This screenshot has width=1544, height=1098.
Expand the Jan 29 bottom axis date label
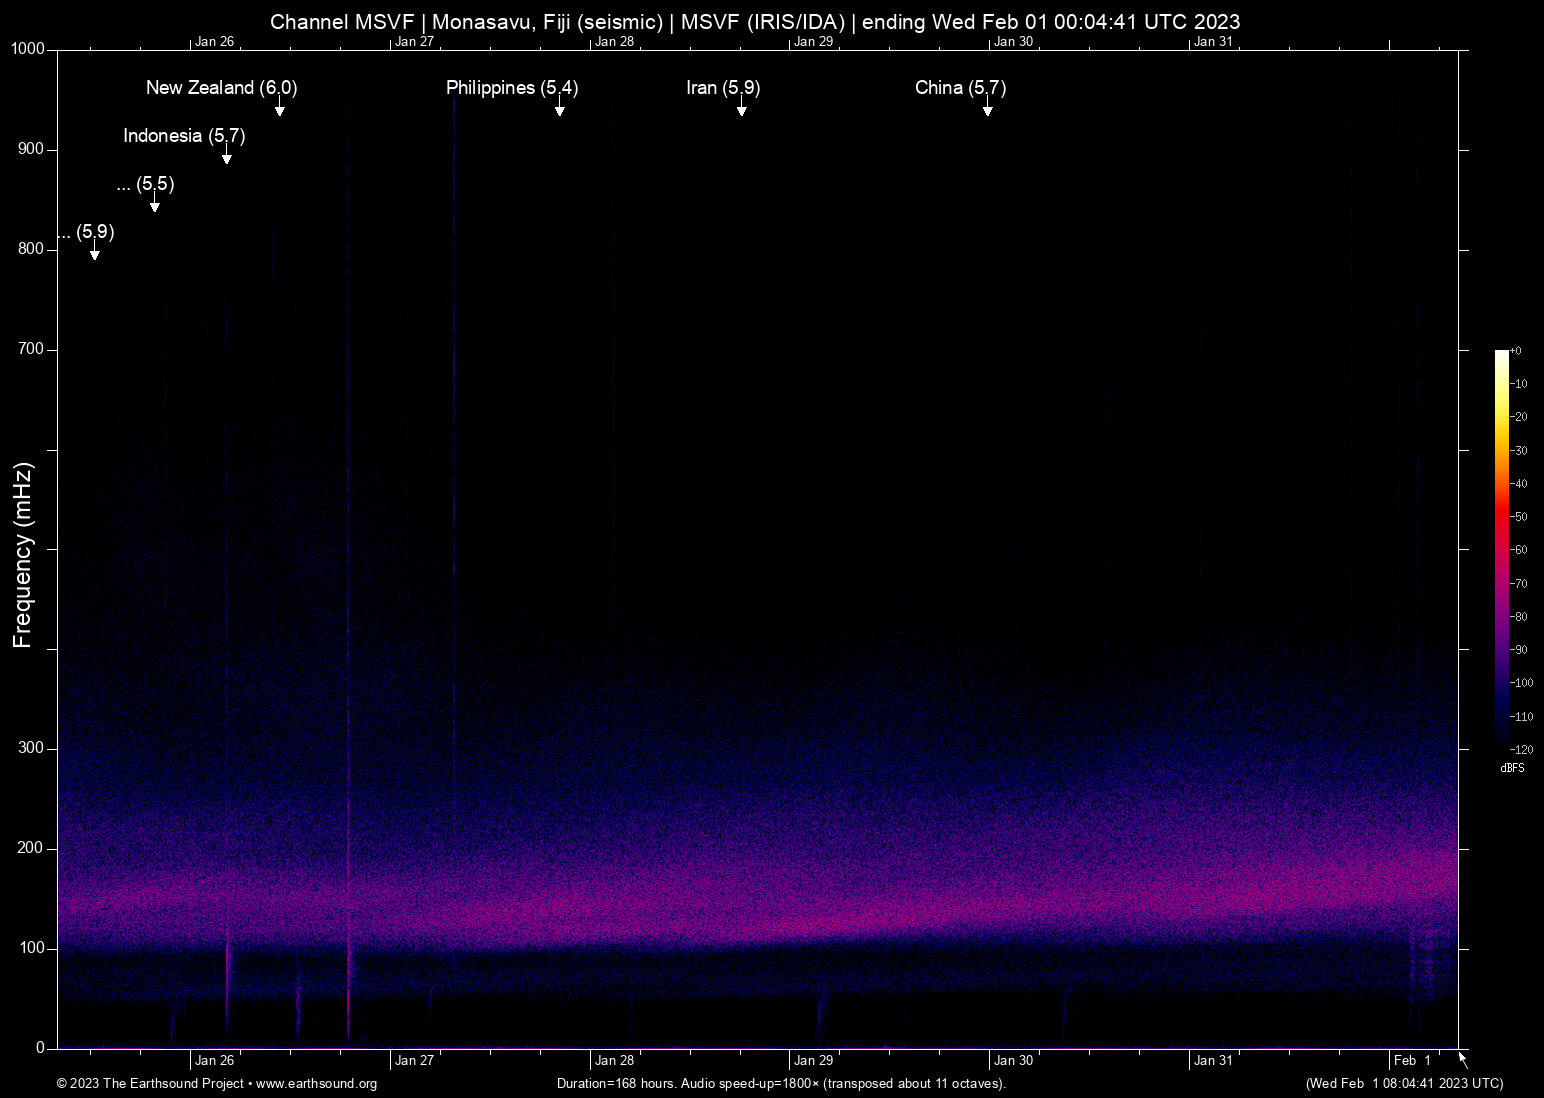814,1060
